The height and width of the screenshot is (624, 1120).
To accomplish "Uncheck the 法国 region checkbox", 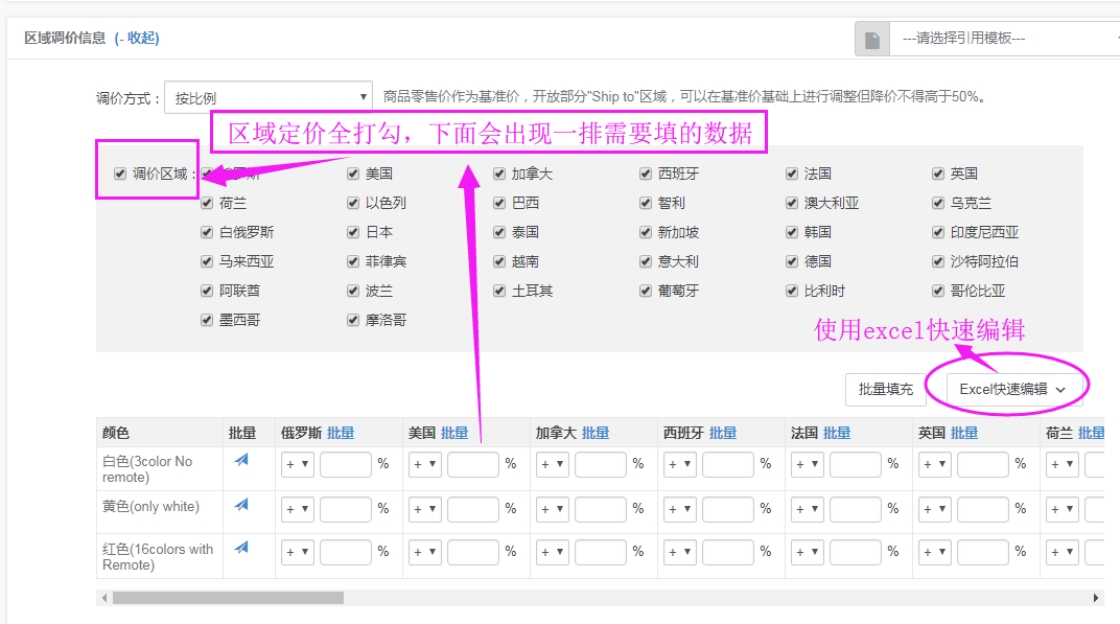I will pyautogui.click(x=791, y=173).
